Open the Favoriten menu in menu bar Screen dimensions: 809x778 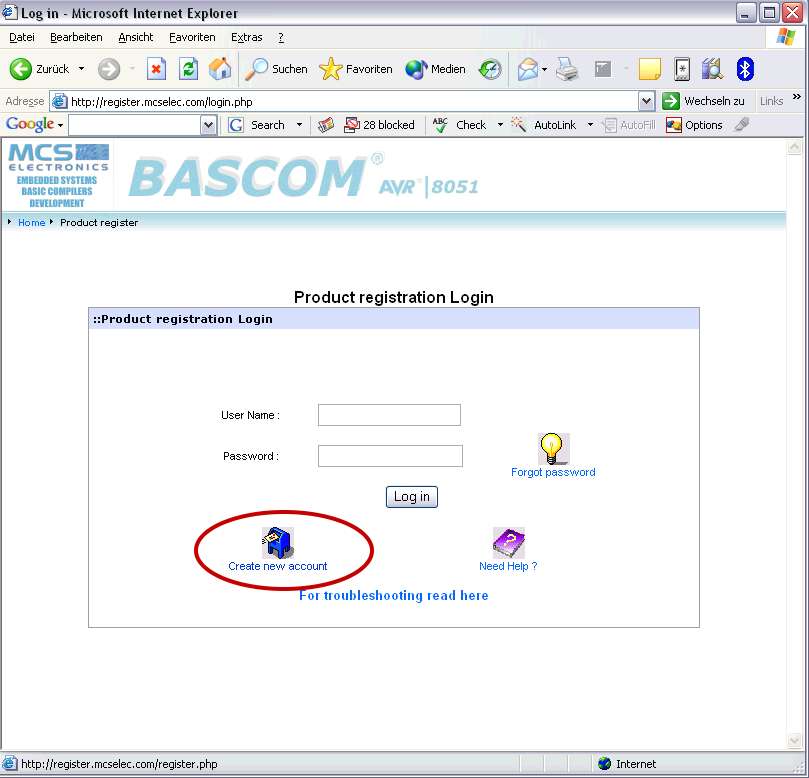(192, 37)
